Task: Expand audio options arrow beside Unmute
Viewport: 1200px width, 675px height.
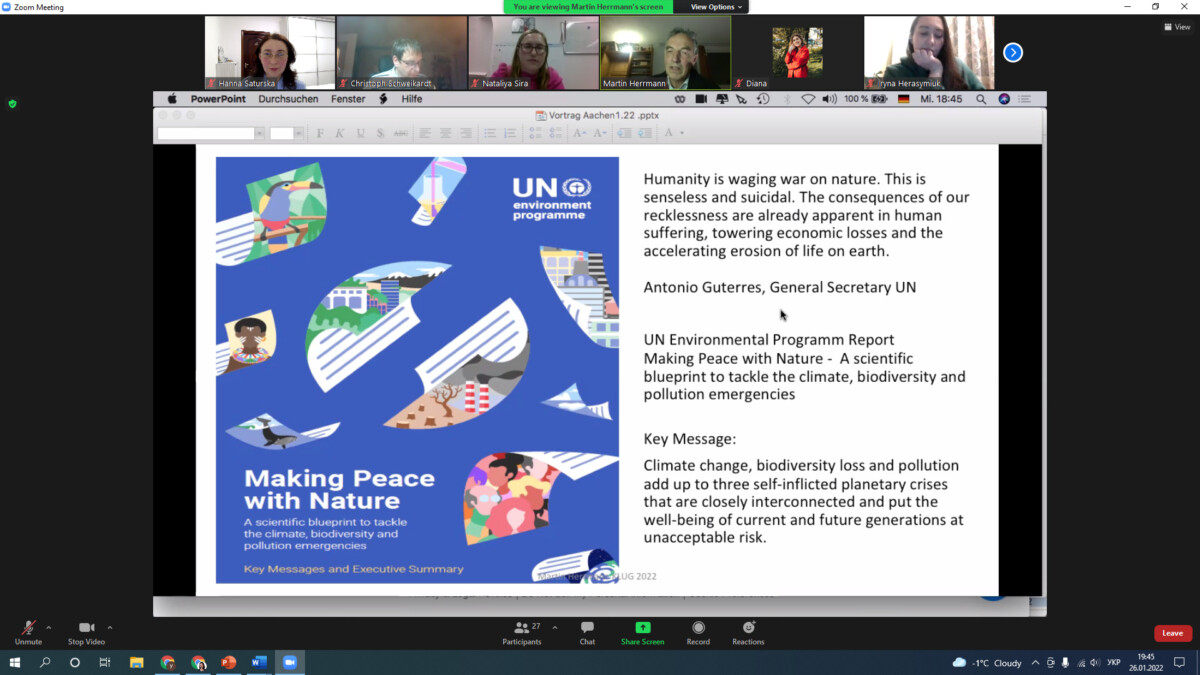Action: click(x=49, y=628)
